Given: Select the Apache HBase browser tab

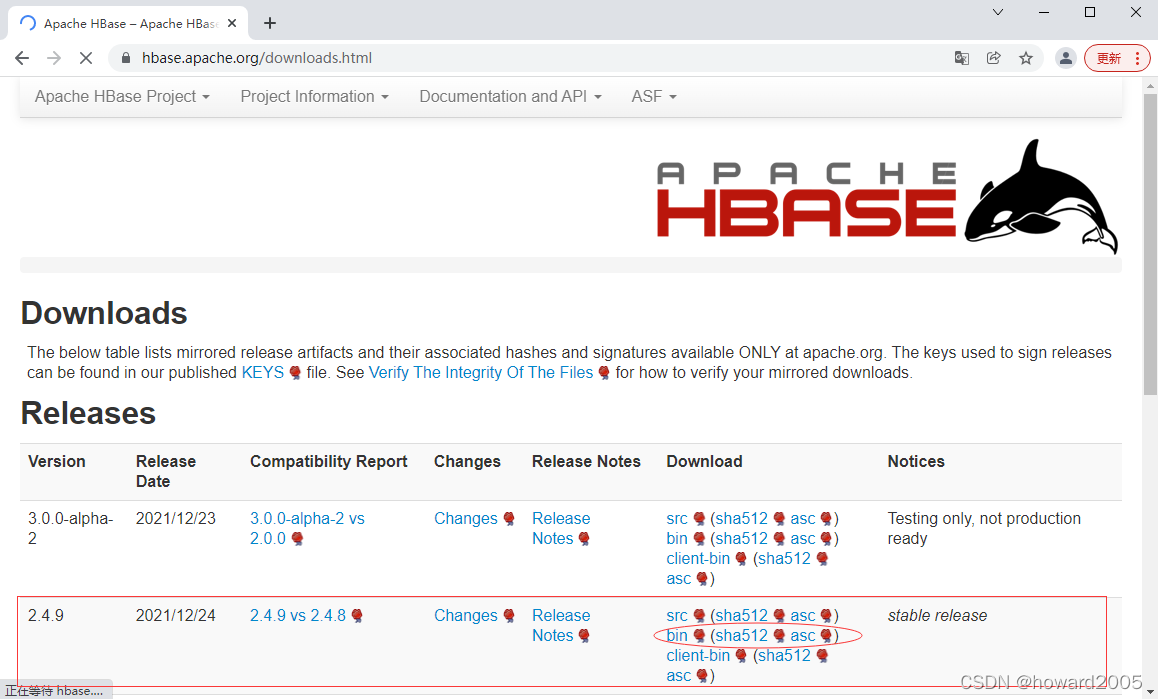Looking at the screenshot, I should coord(128,24).
